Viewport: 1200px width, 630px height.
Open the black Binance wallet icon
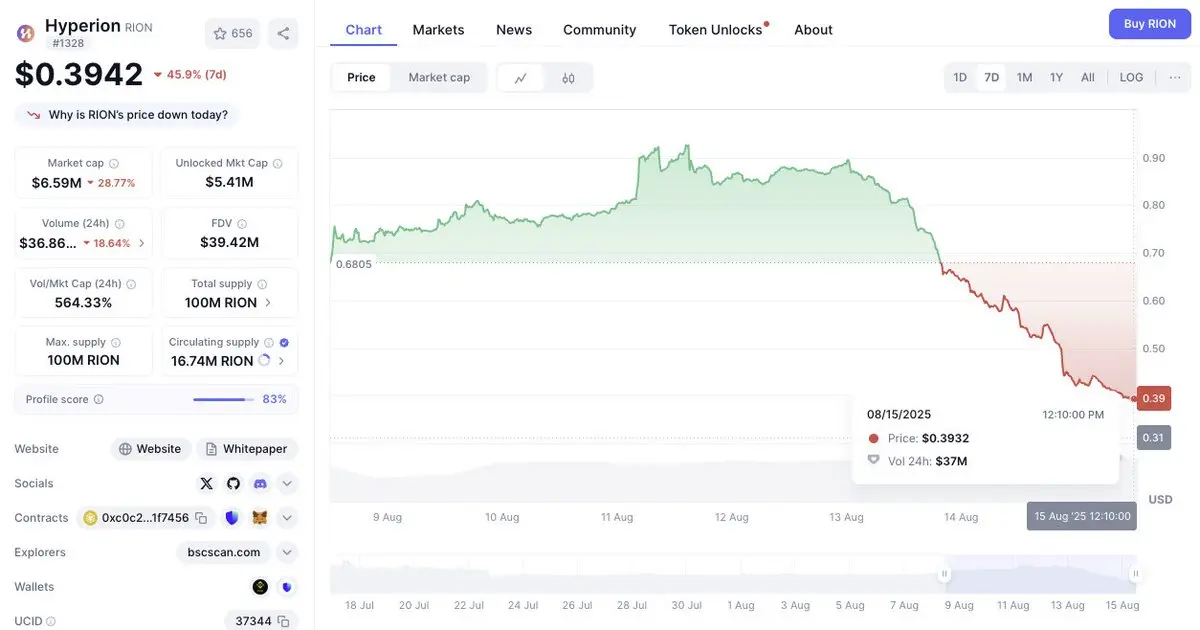point(260,587)
